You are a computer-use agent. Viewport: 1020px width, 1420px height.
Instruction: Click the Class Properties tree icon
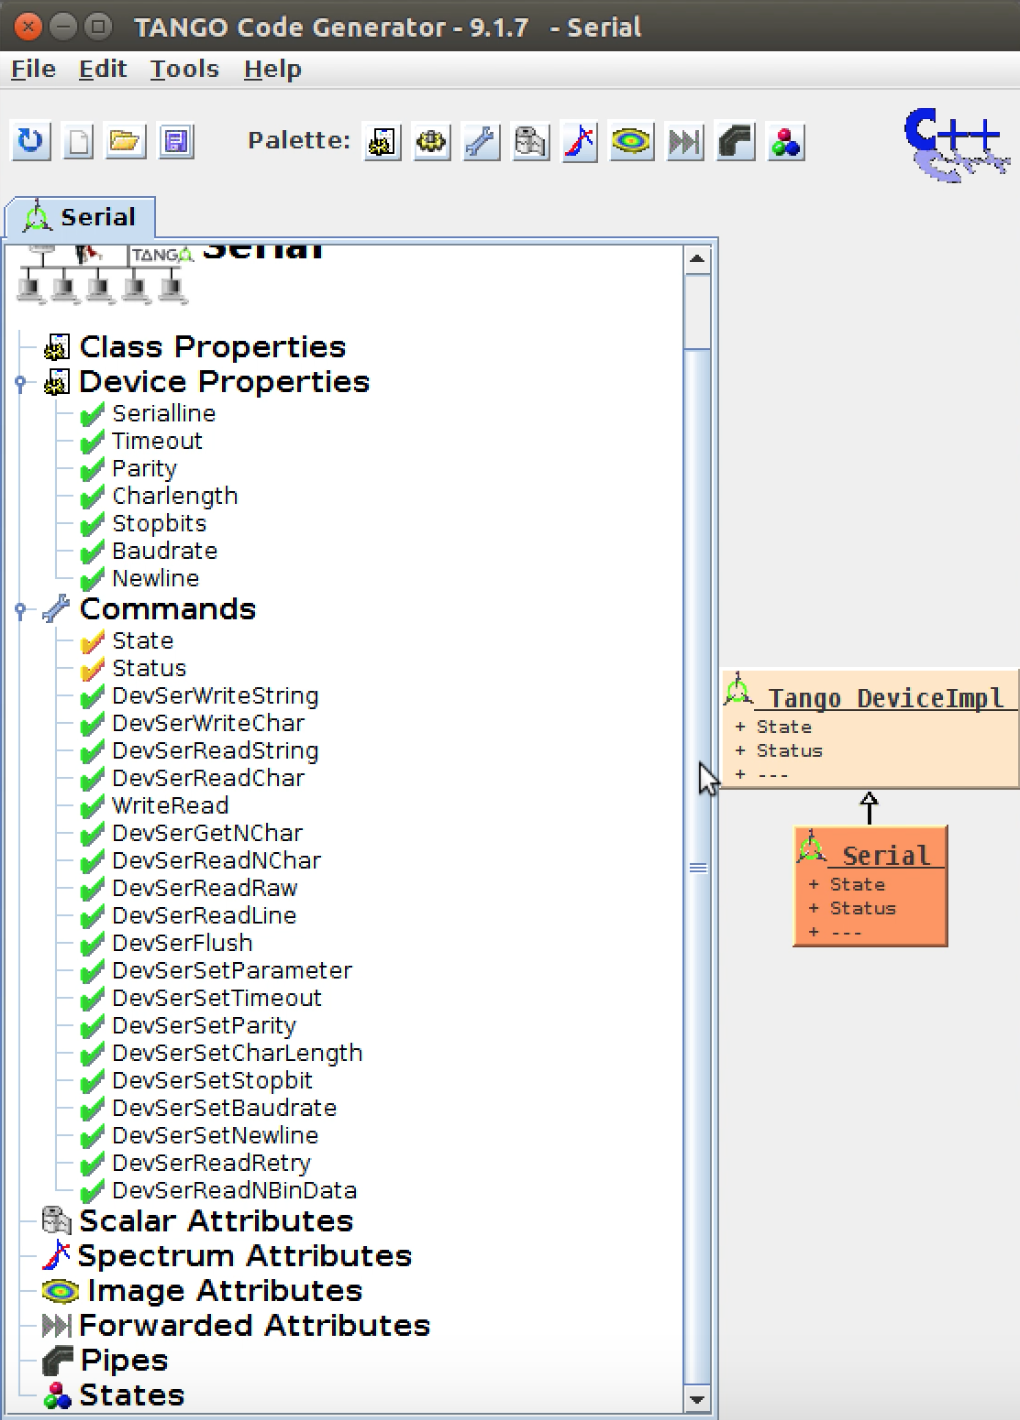click(x=57, y=347)
